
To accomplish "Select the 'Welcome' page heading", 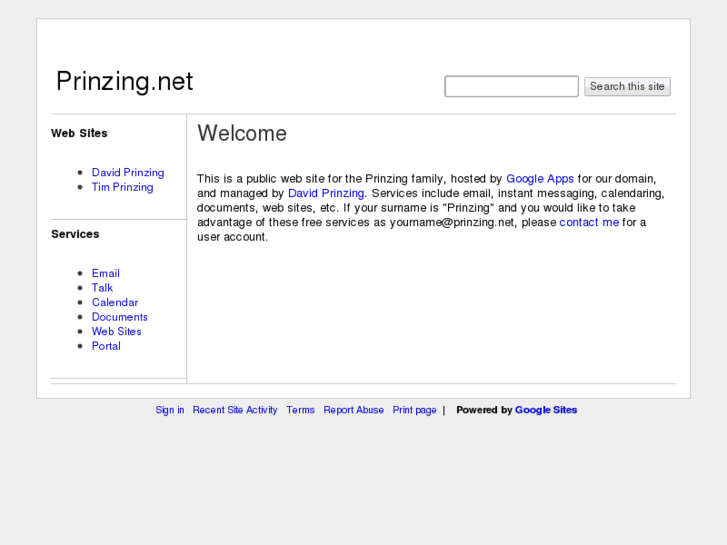I will click(x=242, y=133).
